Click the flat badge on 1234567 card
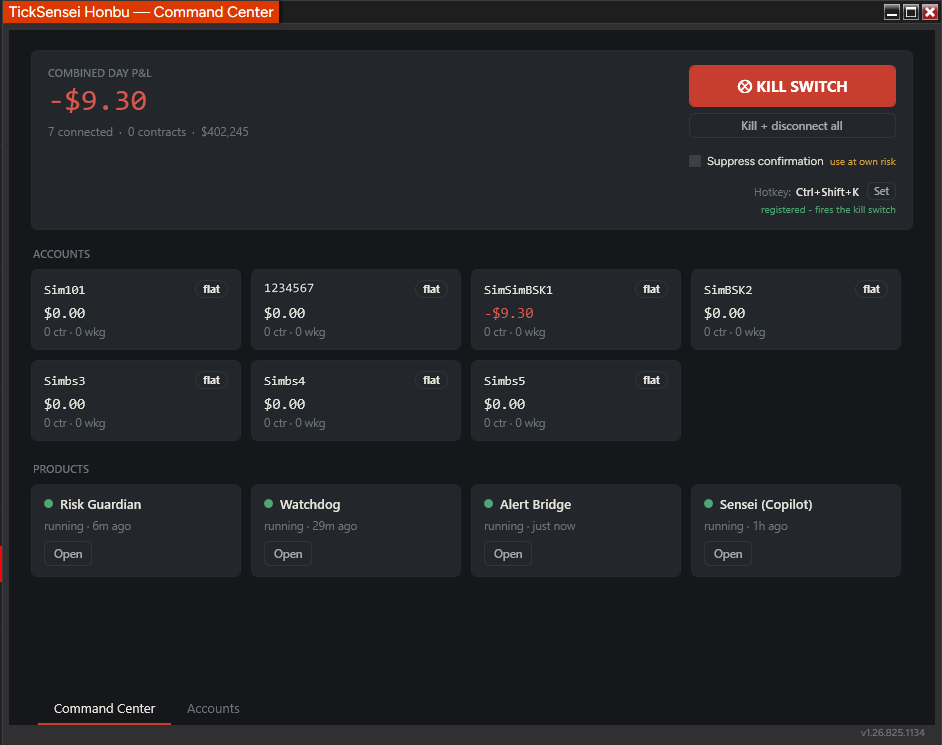The image size is (942, 745). (x=431, y=289)
